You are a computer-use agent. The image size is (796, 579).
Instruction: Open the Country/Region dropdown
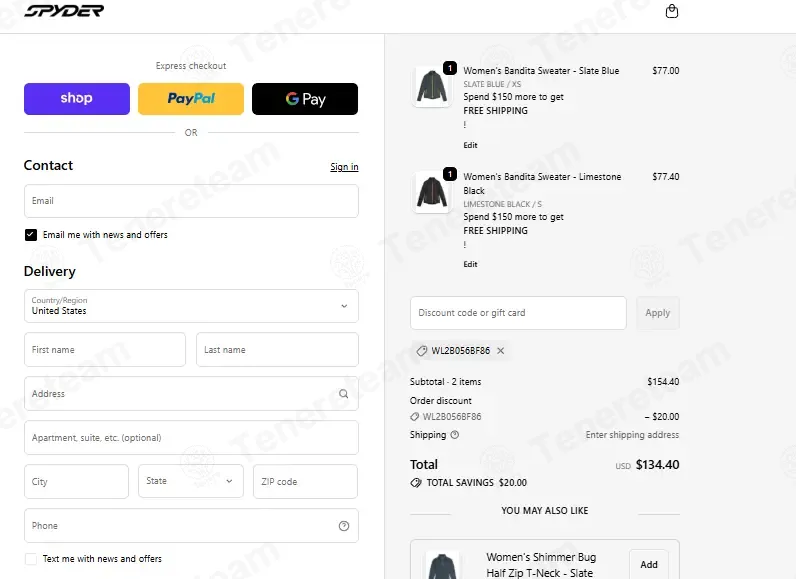pos(191,306)
